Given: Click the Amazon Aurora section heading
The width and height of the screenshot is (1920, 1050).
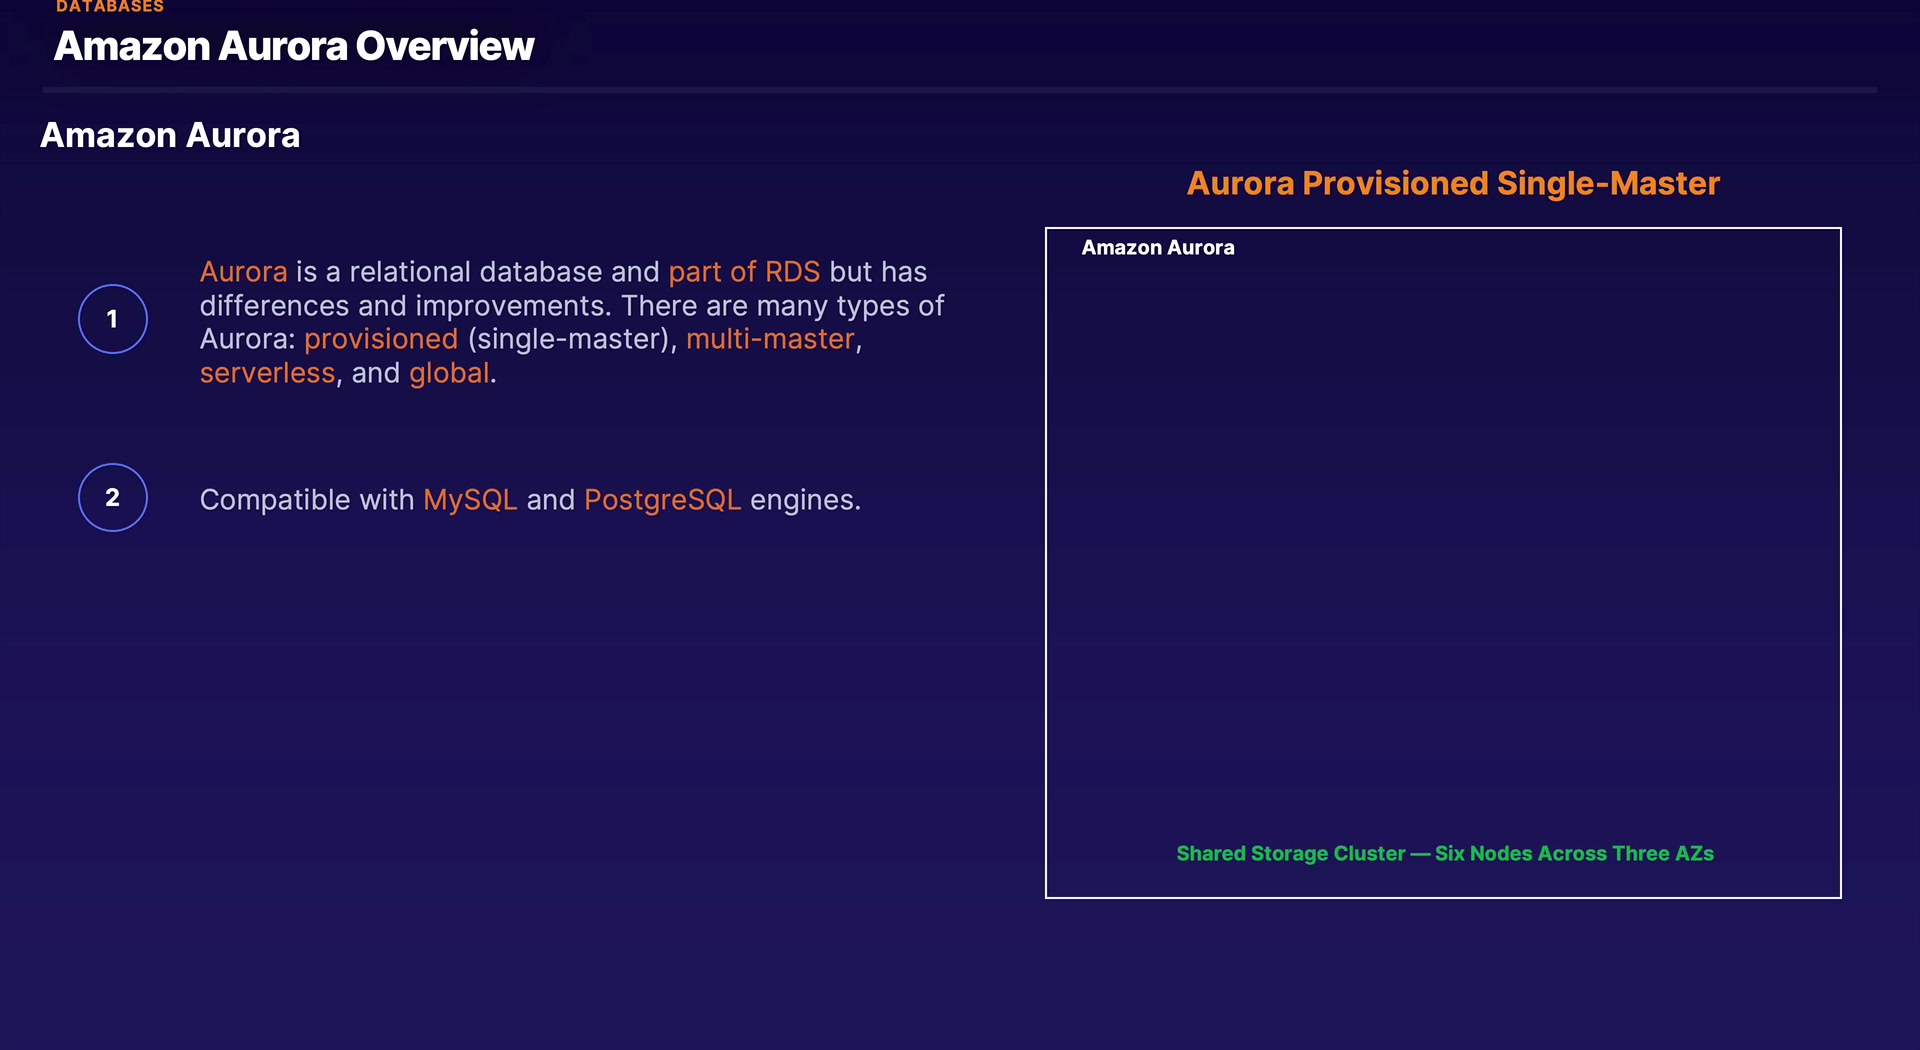Looking at the screenshot, I should [170, 135].
